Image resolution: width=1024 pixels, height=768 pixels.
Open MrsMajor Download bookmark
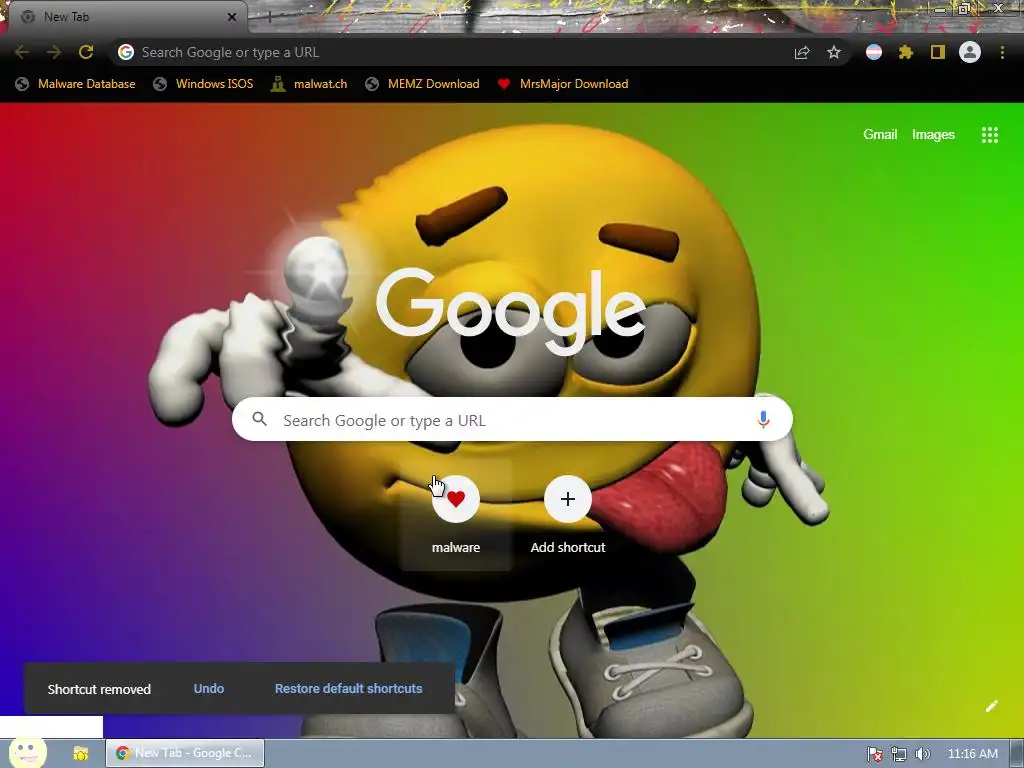coord(562,84)
